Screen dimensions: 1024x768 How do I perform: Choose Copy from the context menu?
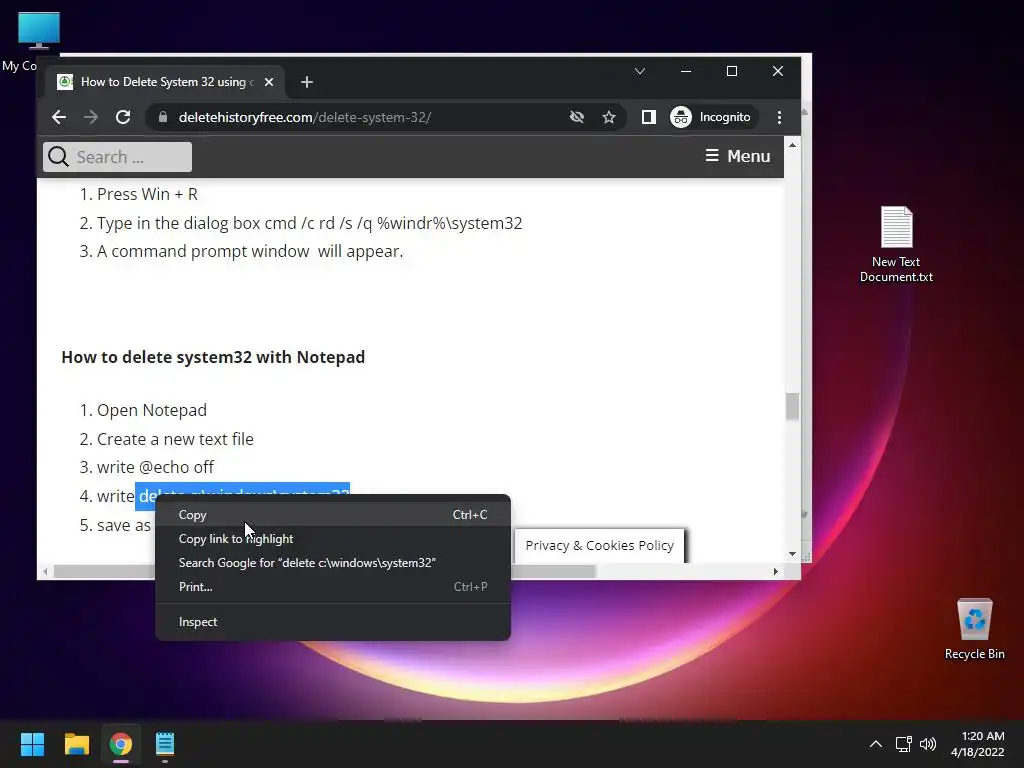coord(333,515)
